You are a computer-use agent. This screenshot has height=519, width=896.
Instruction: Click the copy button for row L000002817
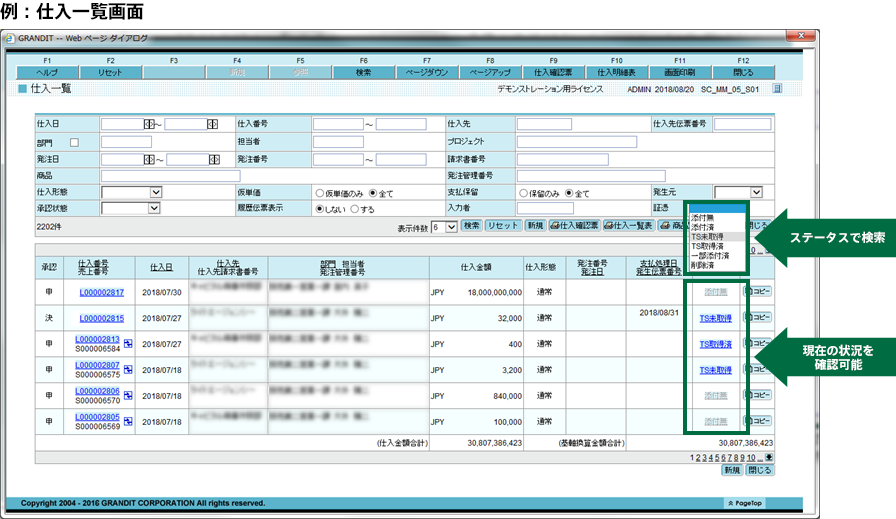click(758, 292)
